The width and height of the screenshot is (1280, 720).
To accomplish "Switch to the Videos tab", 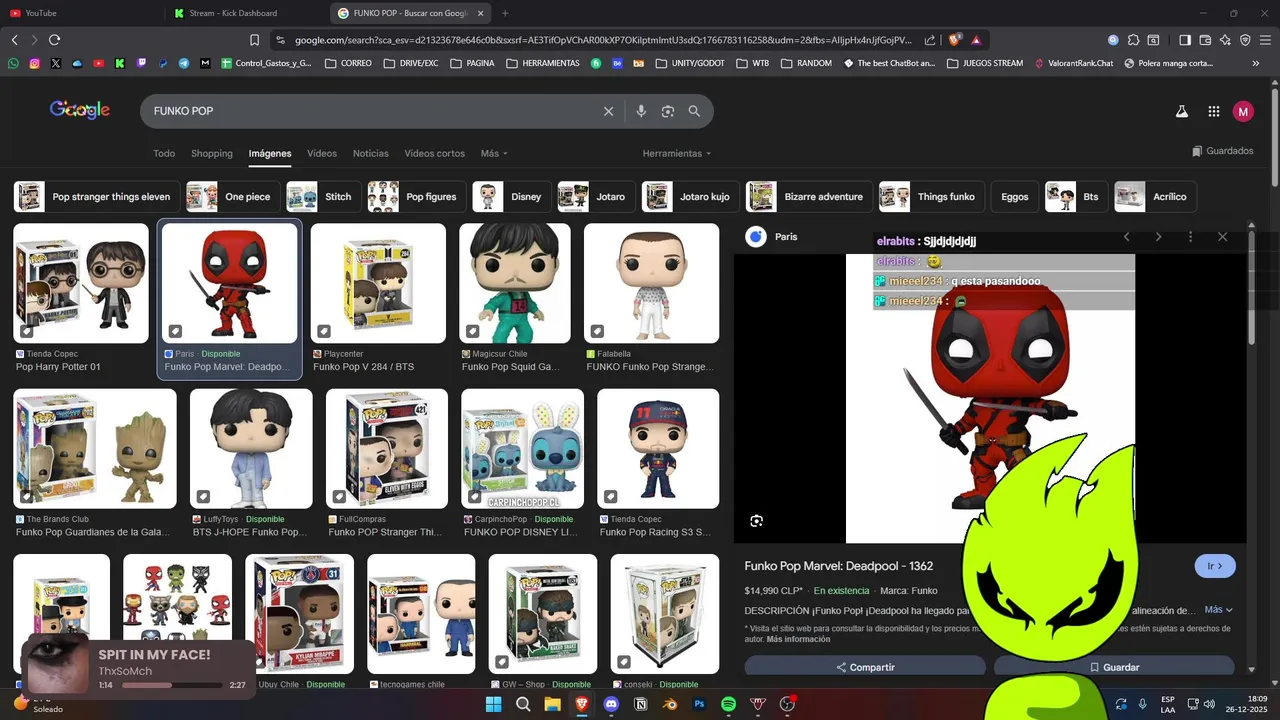I will 322,154.
